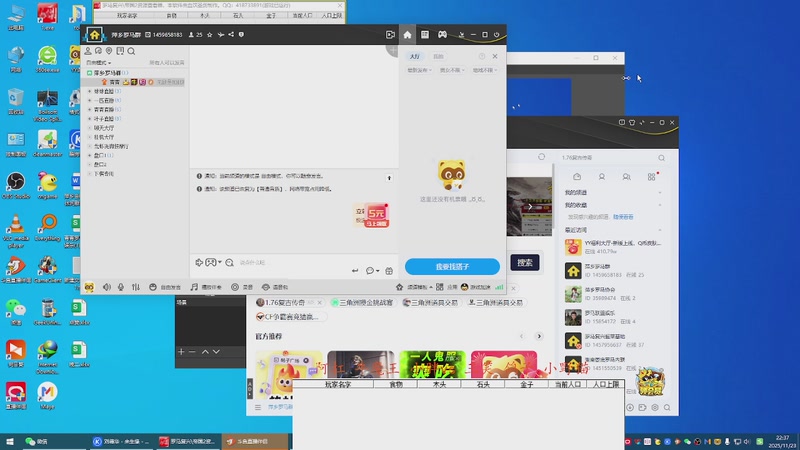
Task: Expand the 一匹狂狼 sub-channel
Action: coord(90,101)
